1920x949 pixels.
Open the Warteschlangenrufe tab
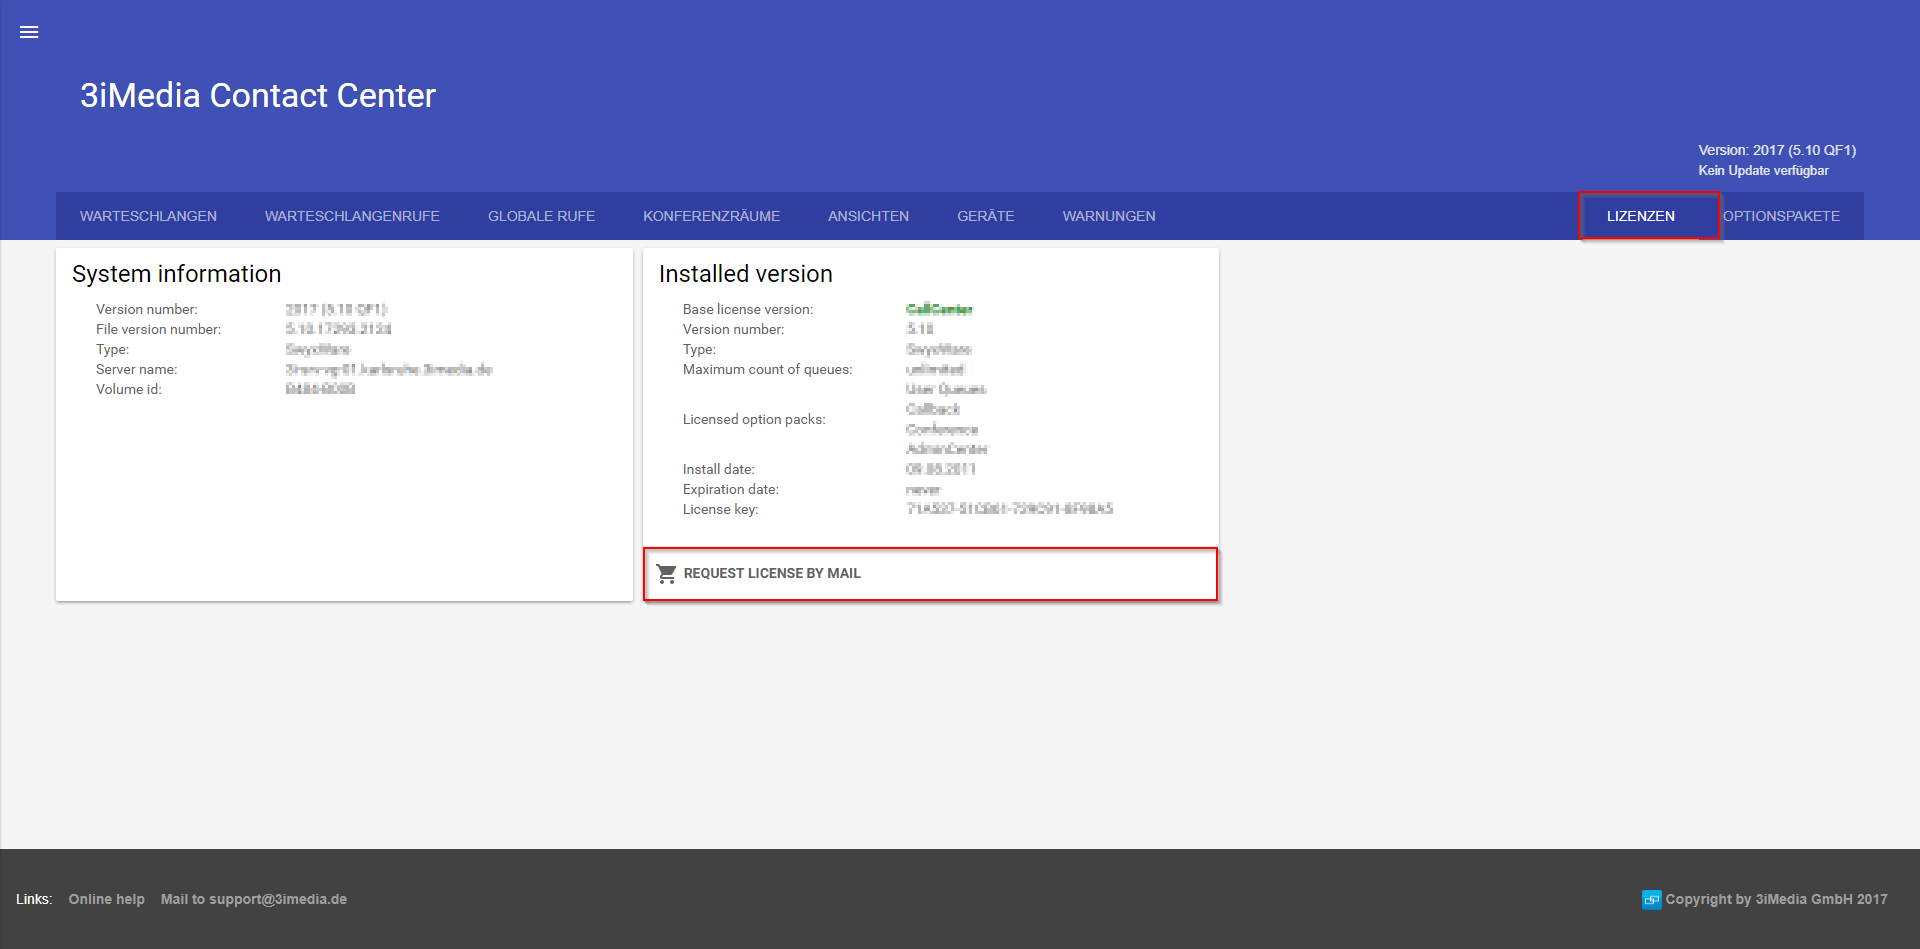coord(352,216)
